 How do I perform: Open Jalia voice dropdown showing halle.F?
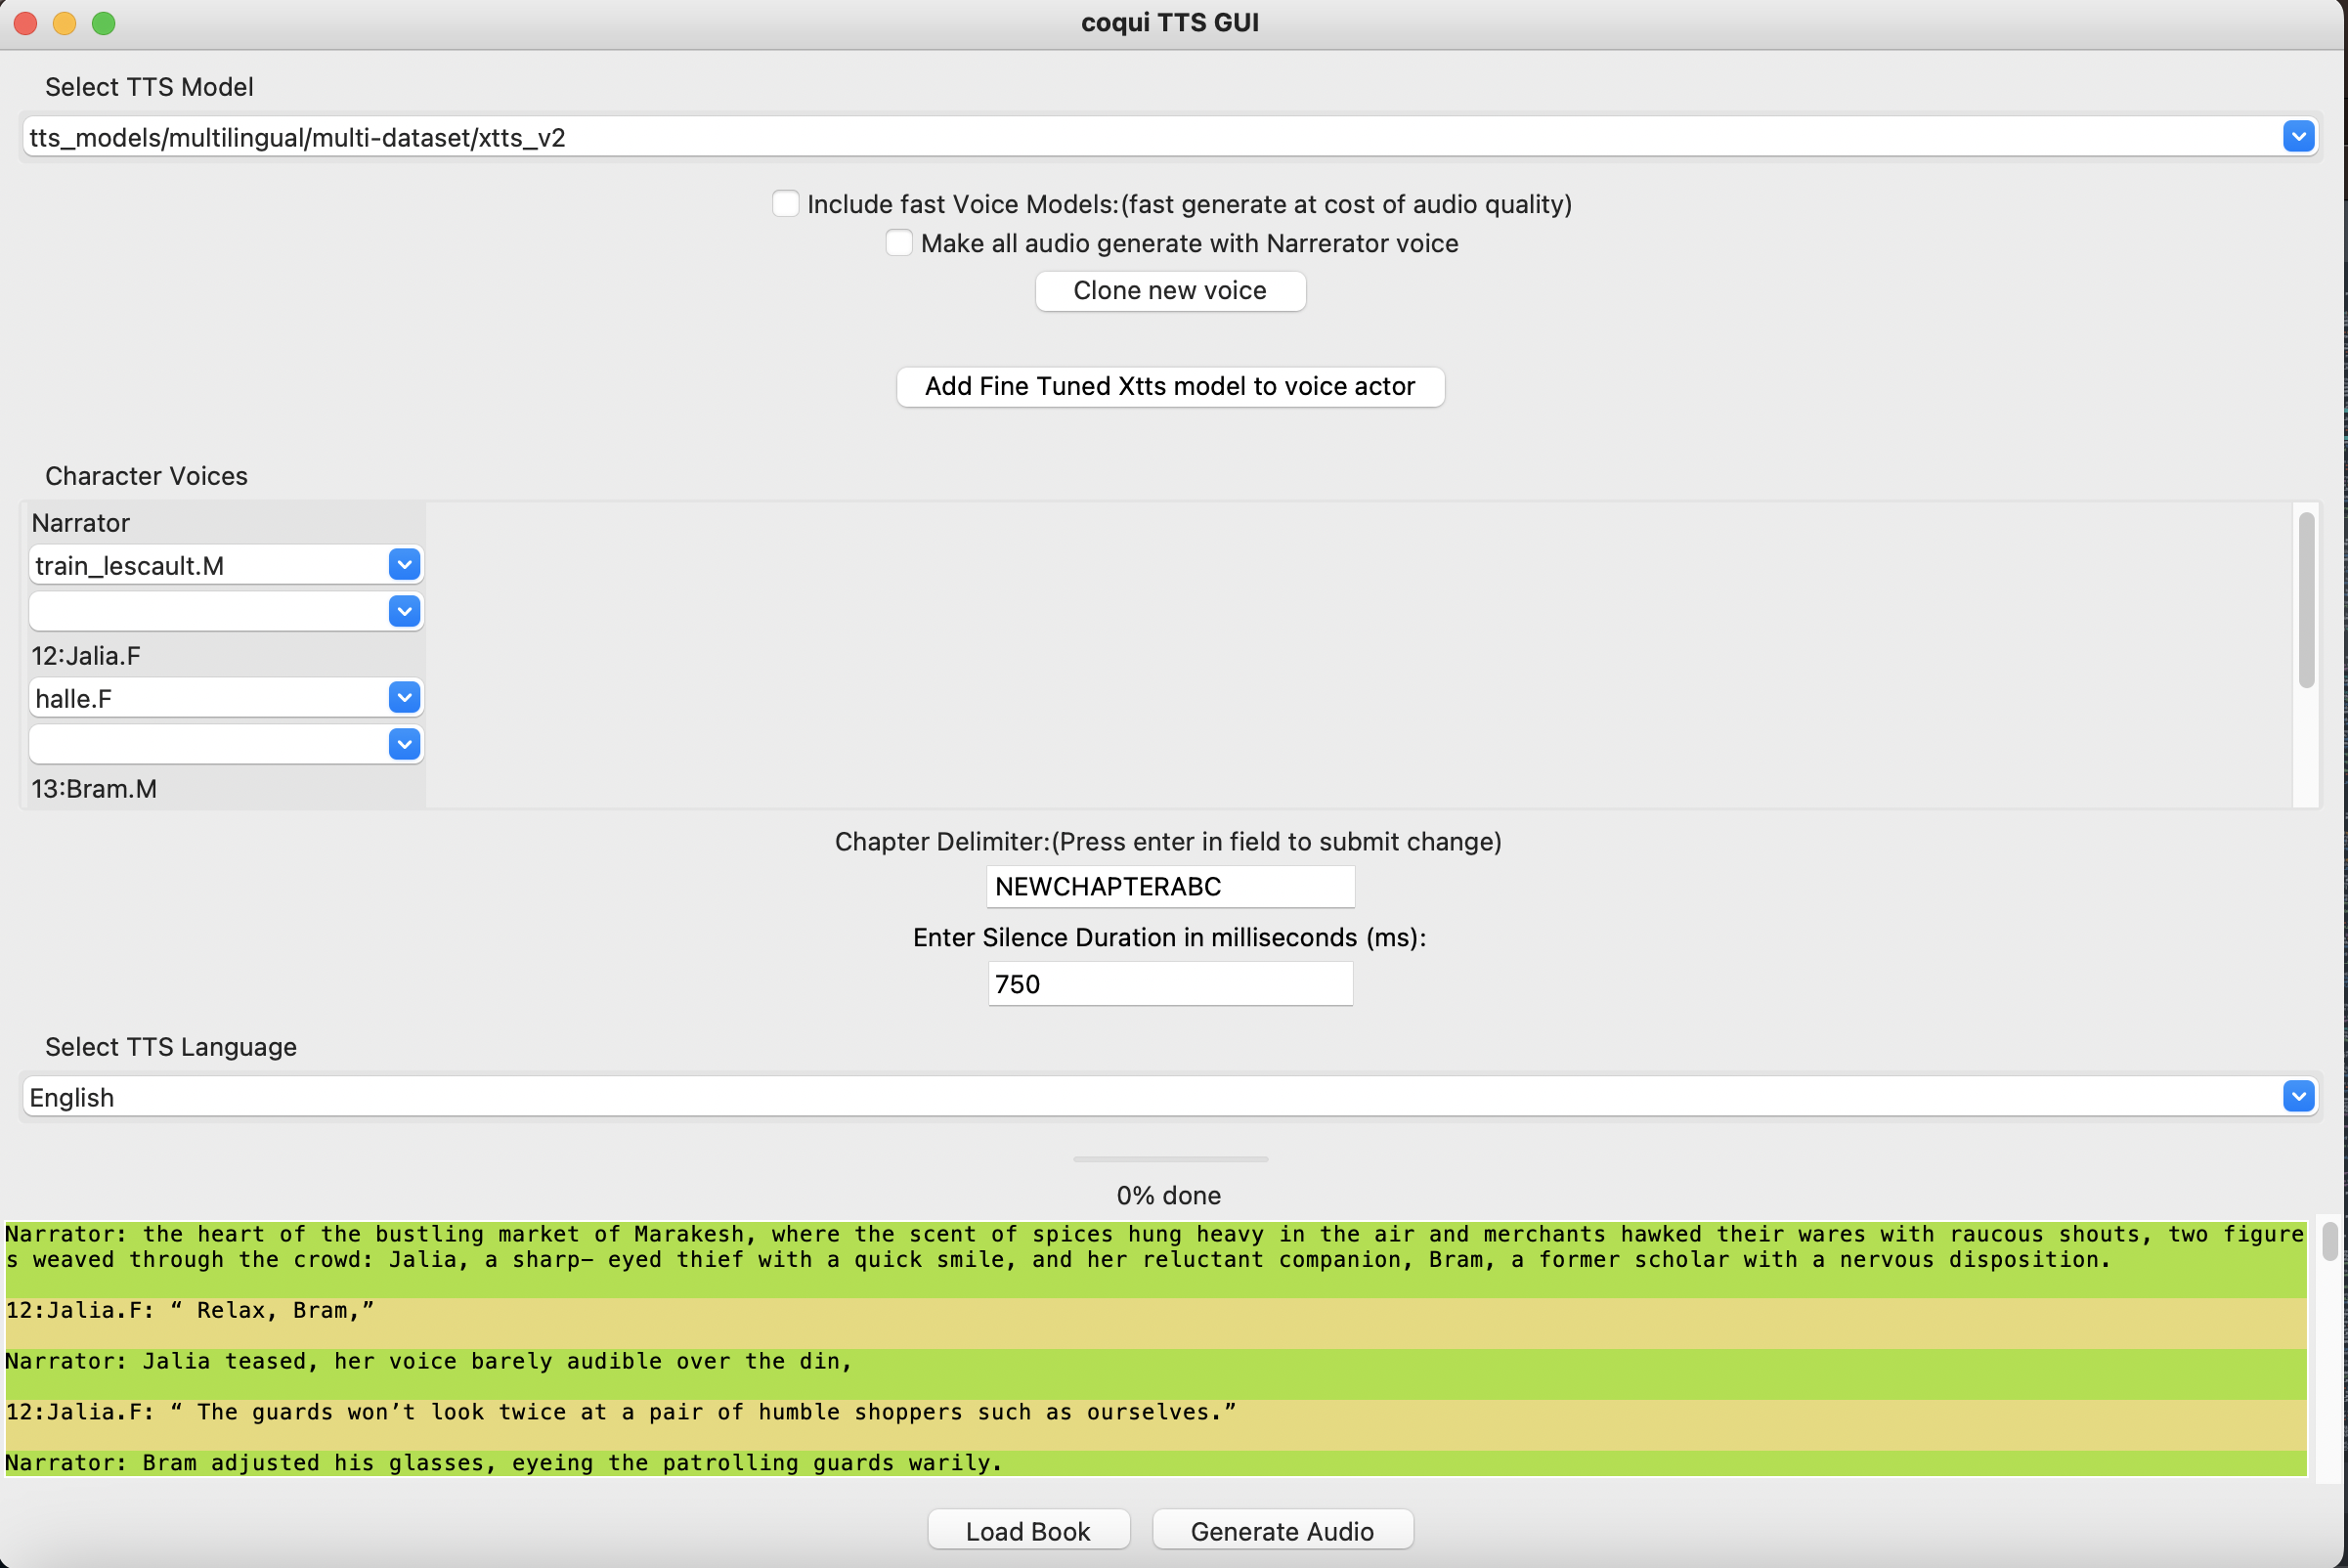(404, 698)
